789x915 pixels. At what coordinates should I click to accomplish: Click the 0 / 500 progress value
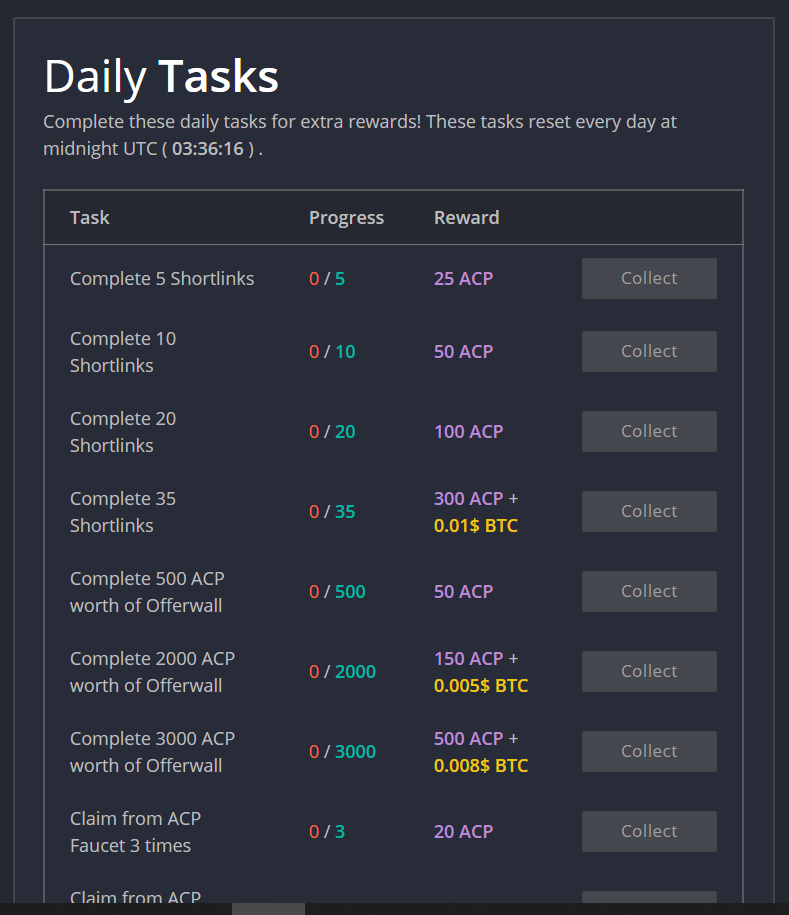[x=337, y=592]
